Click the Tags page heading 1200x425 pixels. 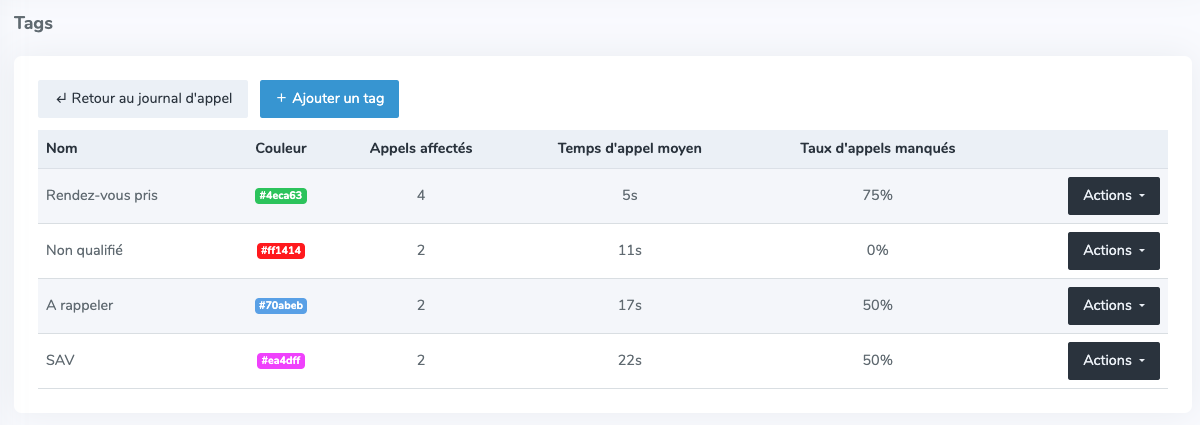(33, 24)
